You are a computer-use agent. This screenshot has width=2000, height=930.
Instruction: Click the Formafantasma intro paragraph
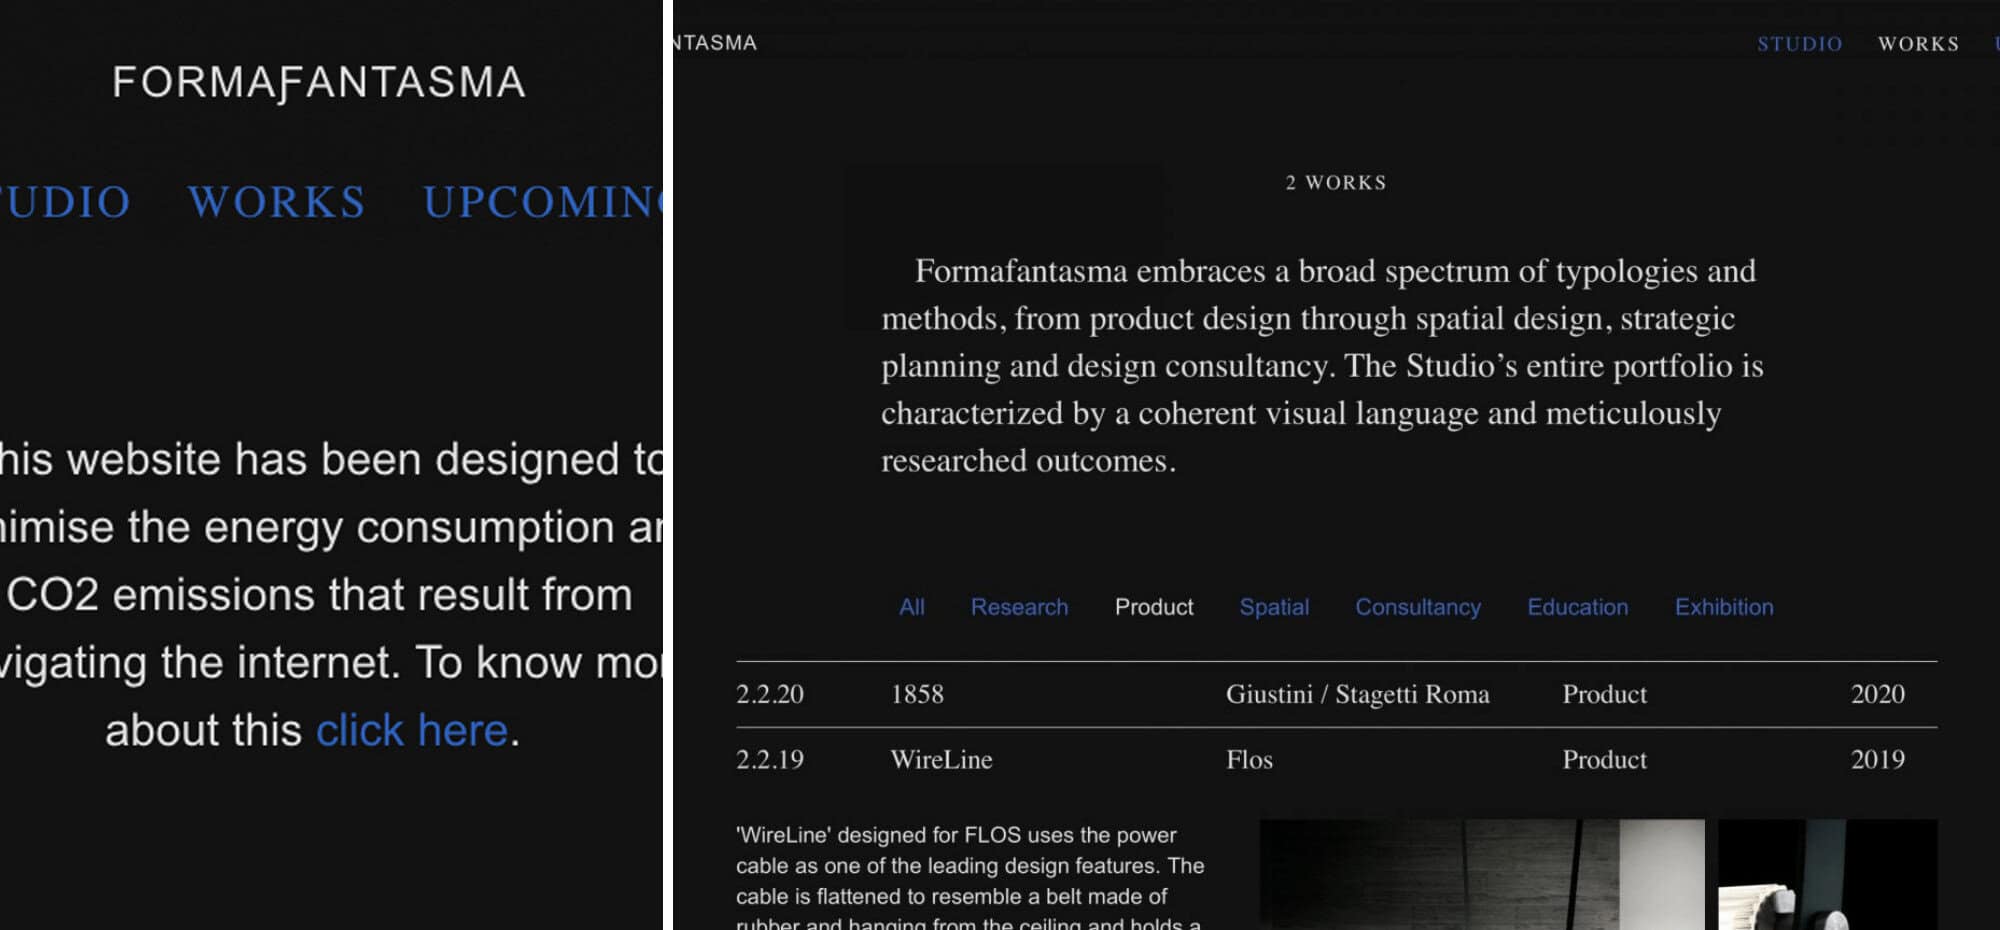pyautogui.click(x=1322, y=365)
